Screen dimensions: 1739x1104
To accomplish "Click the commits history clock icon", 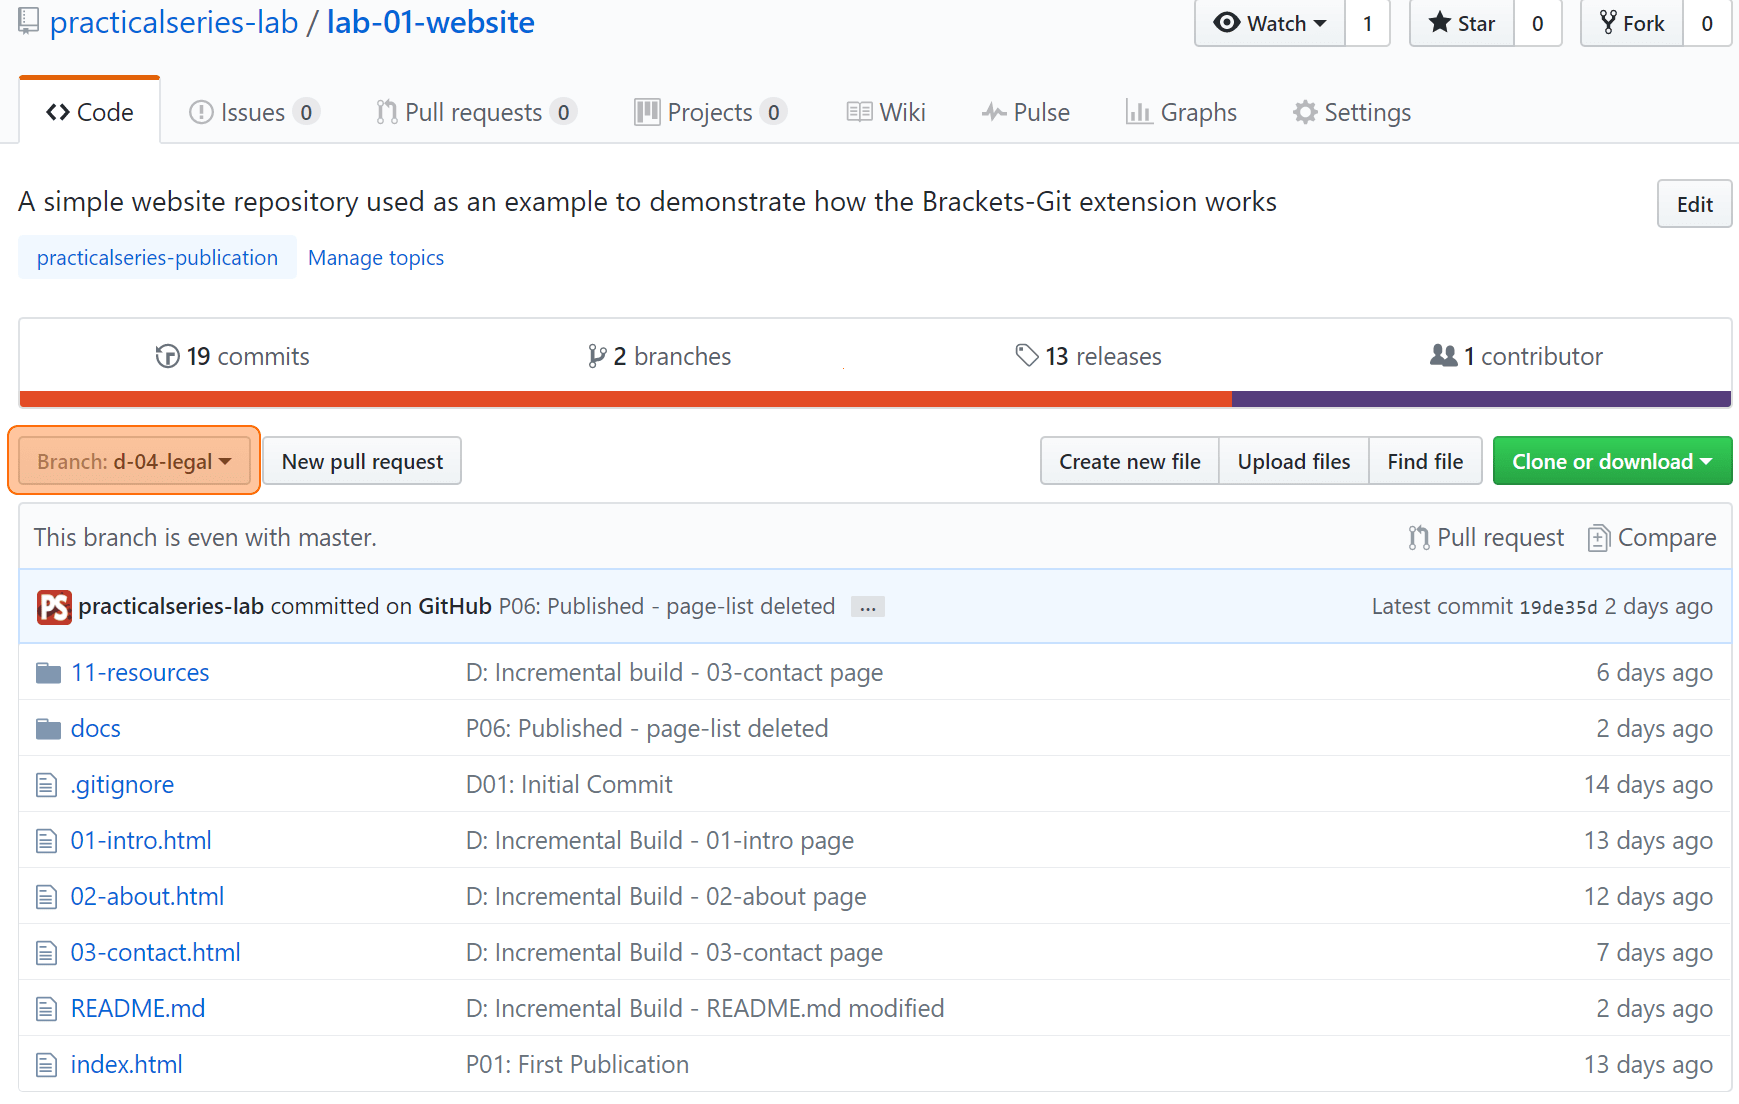I will pyautogui.click(x=167, y=356).
